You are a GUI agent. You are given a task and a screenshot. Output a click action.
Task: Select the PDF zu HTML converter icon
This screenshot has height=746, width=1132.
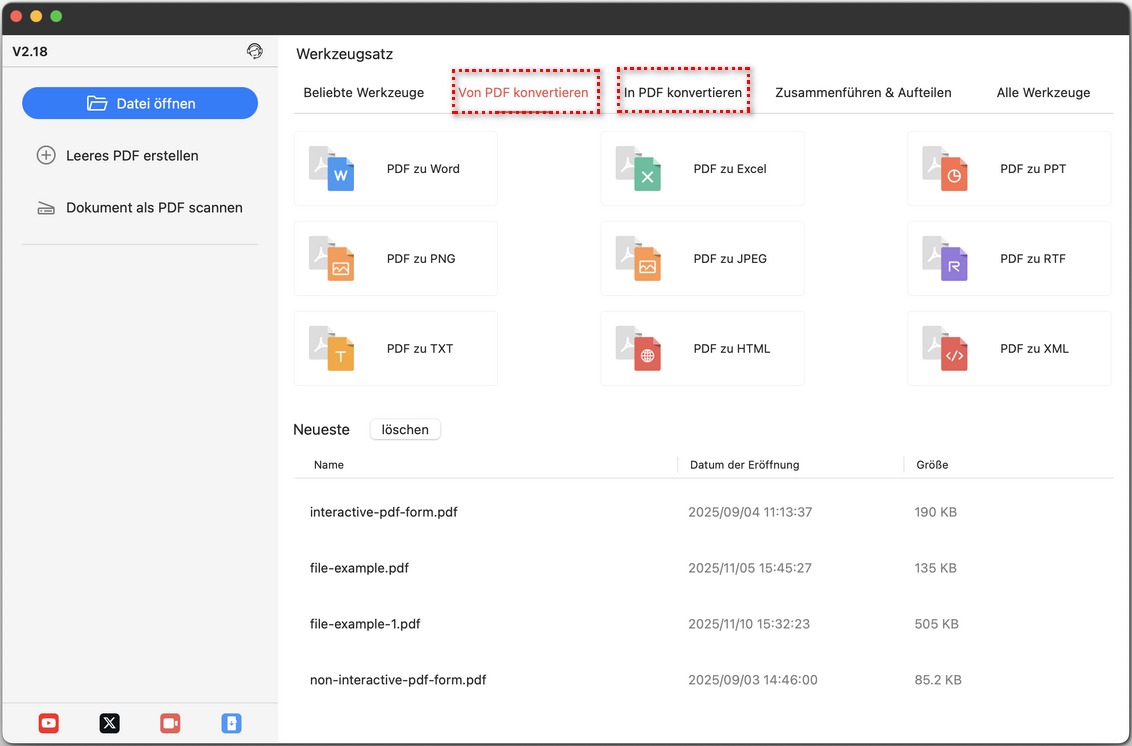[639, 349]
